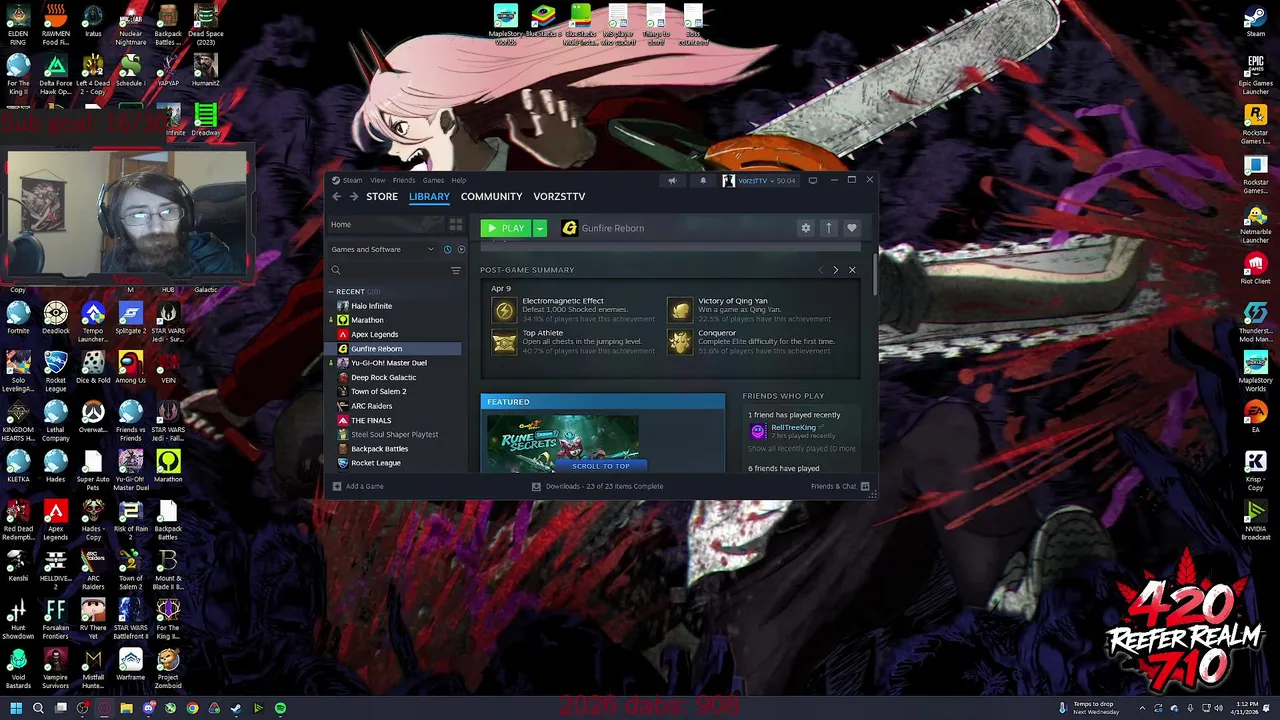The height and width of the screenshot is (720, 1280).
Task: Open Steam notifications bell icon
Action: click(x=703, y=181)
